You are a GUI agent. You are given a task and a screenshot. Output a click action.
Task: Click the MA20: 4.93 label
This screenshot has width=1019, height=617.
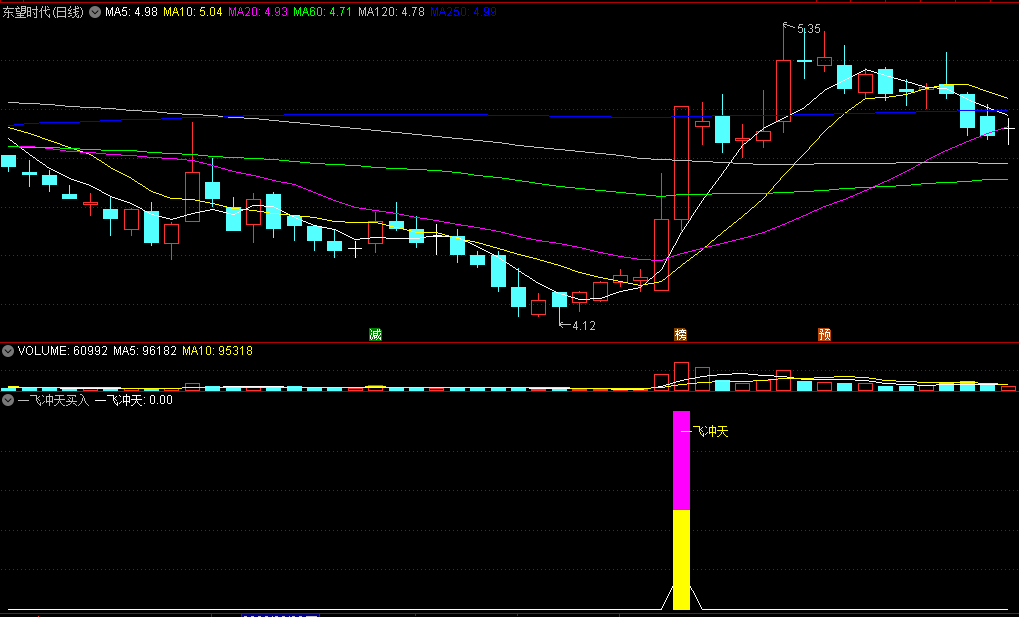coord(258,12)
